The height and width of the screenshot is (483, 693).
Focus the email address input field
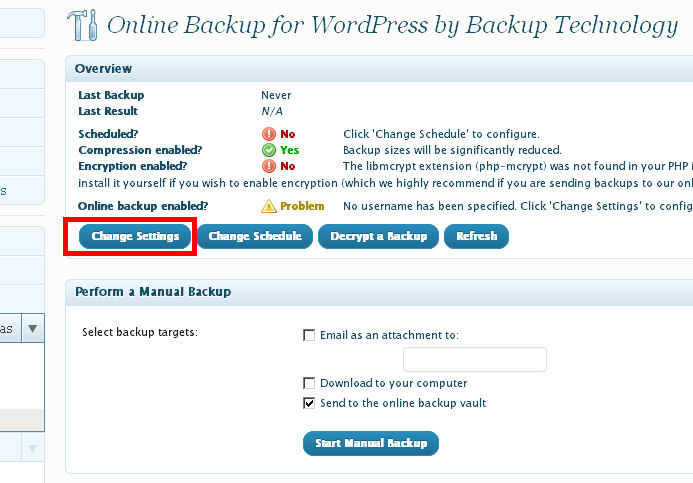[x=474, y=360]
